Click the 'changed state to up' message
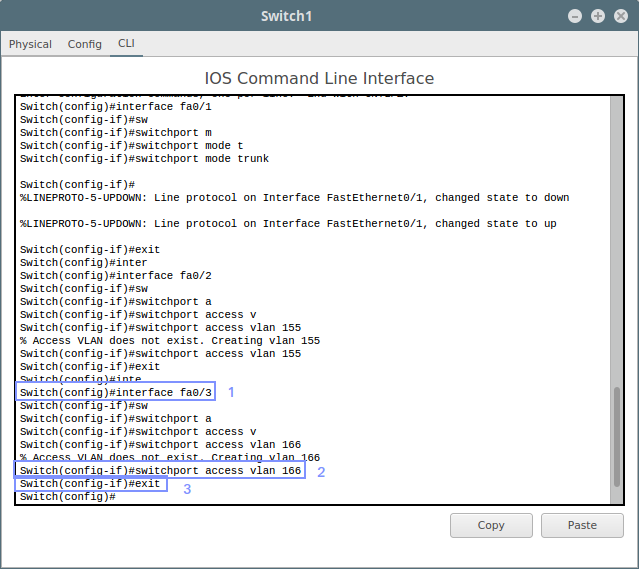Image resolution: width=639 pixels, height=569 pixels. coord(288,224)
